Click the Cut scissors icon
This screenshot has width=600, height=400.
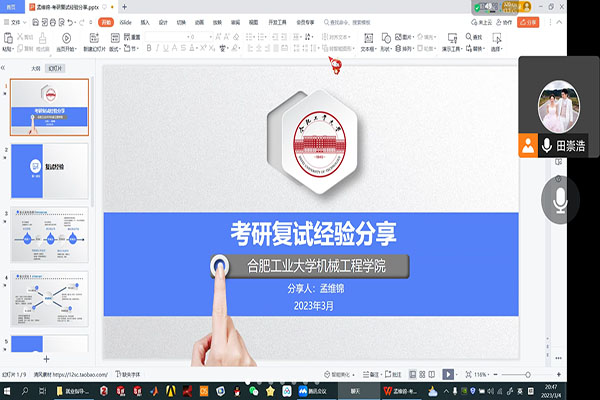20,37
